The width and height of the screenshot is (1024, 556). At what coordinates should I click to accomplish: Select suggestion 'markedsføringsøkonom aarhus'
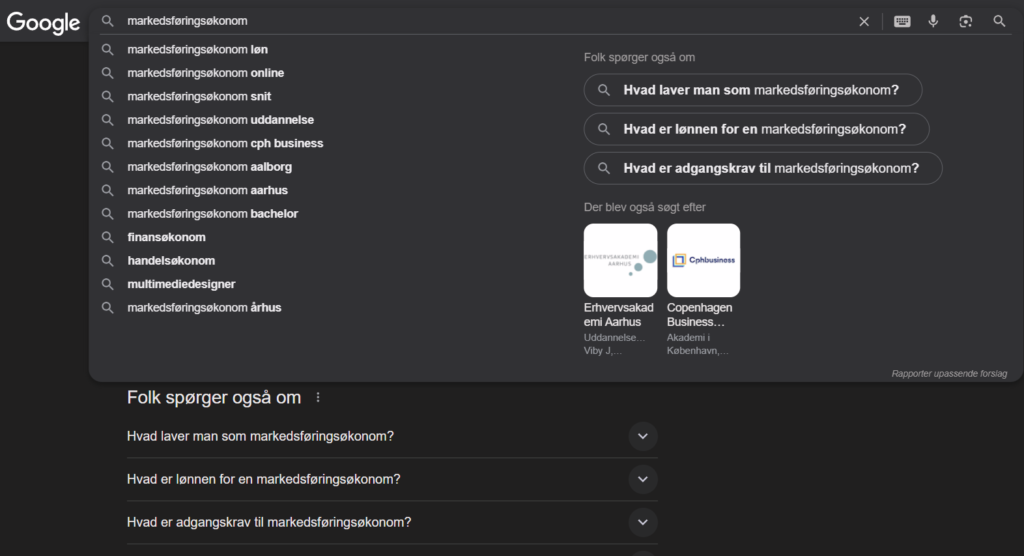click(208, 191)
